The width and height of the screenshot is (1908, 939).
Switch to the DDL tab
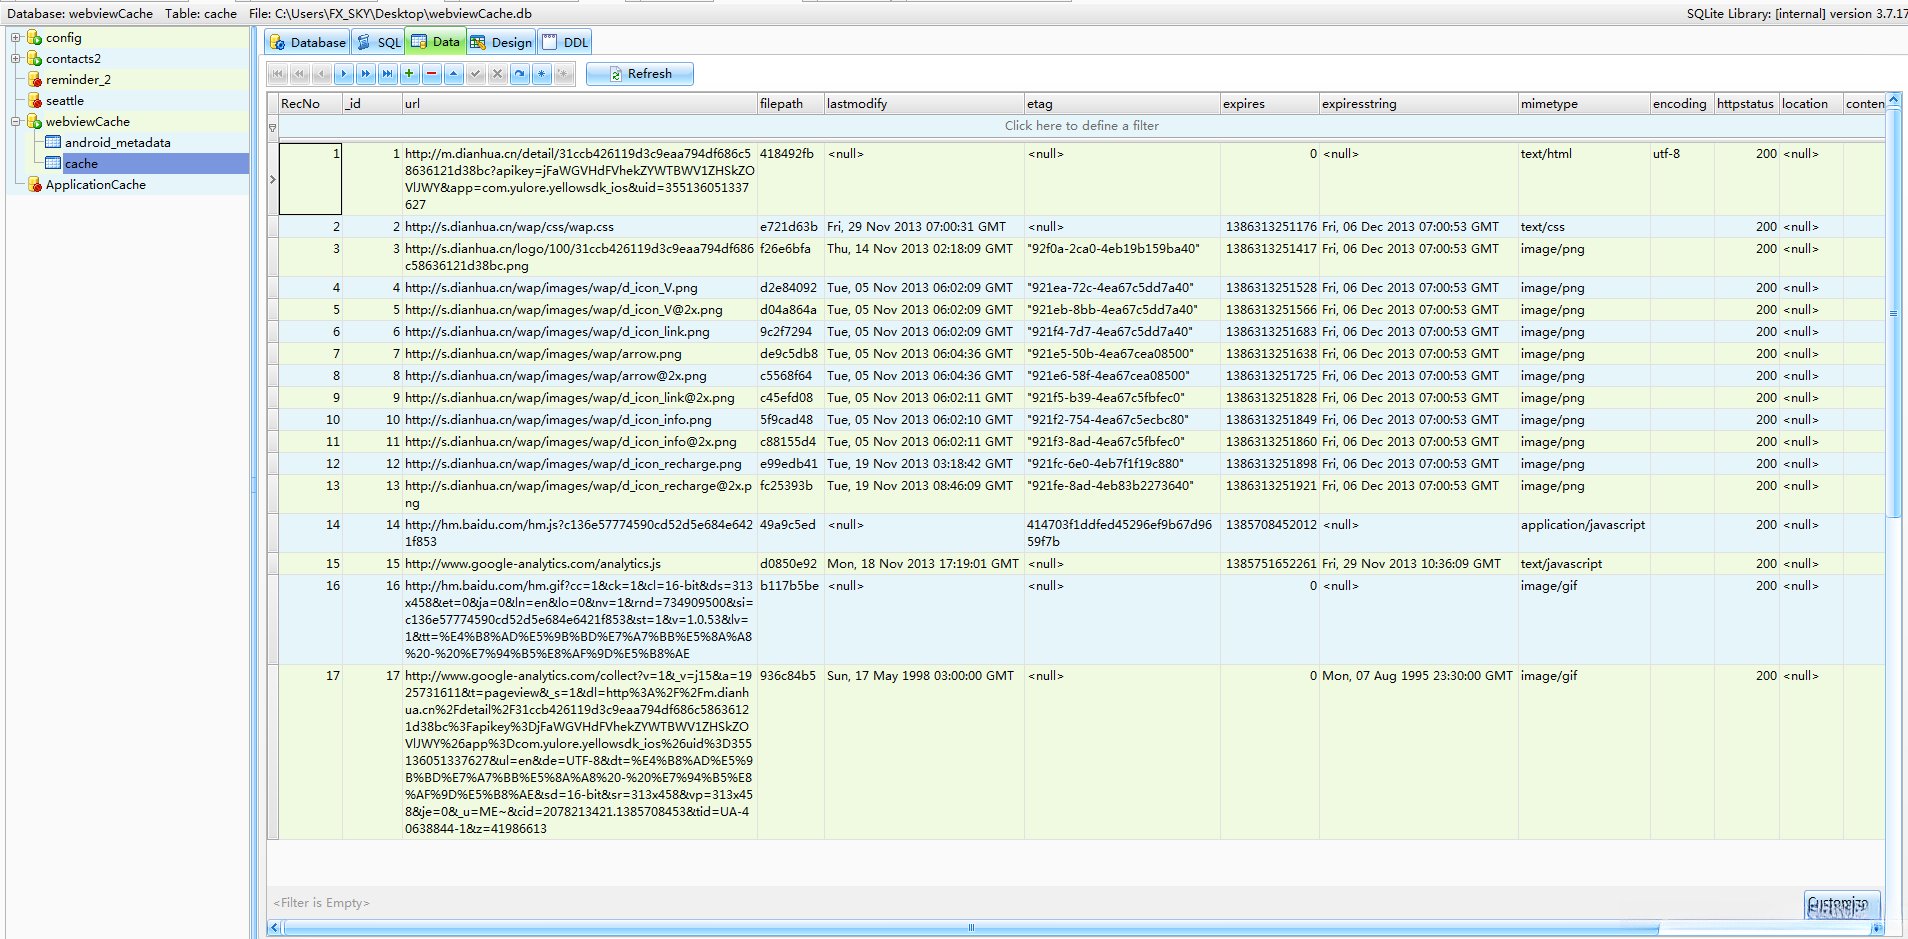pos(565,42)
